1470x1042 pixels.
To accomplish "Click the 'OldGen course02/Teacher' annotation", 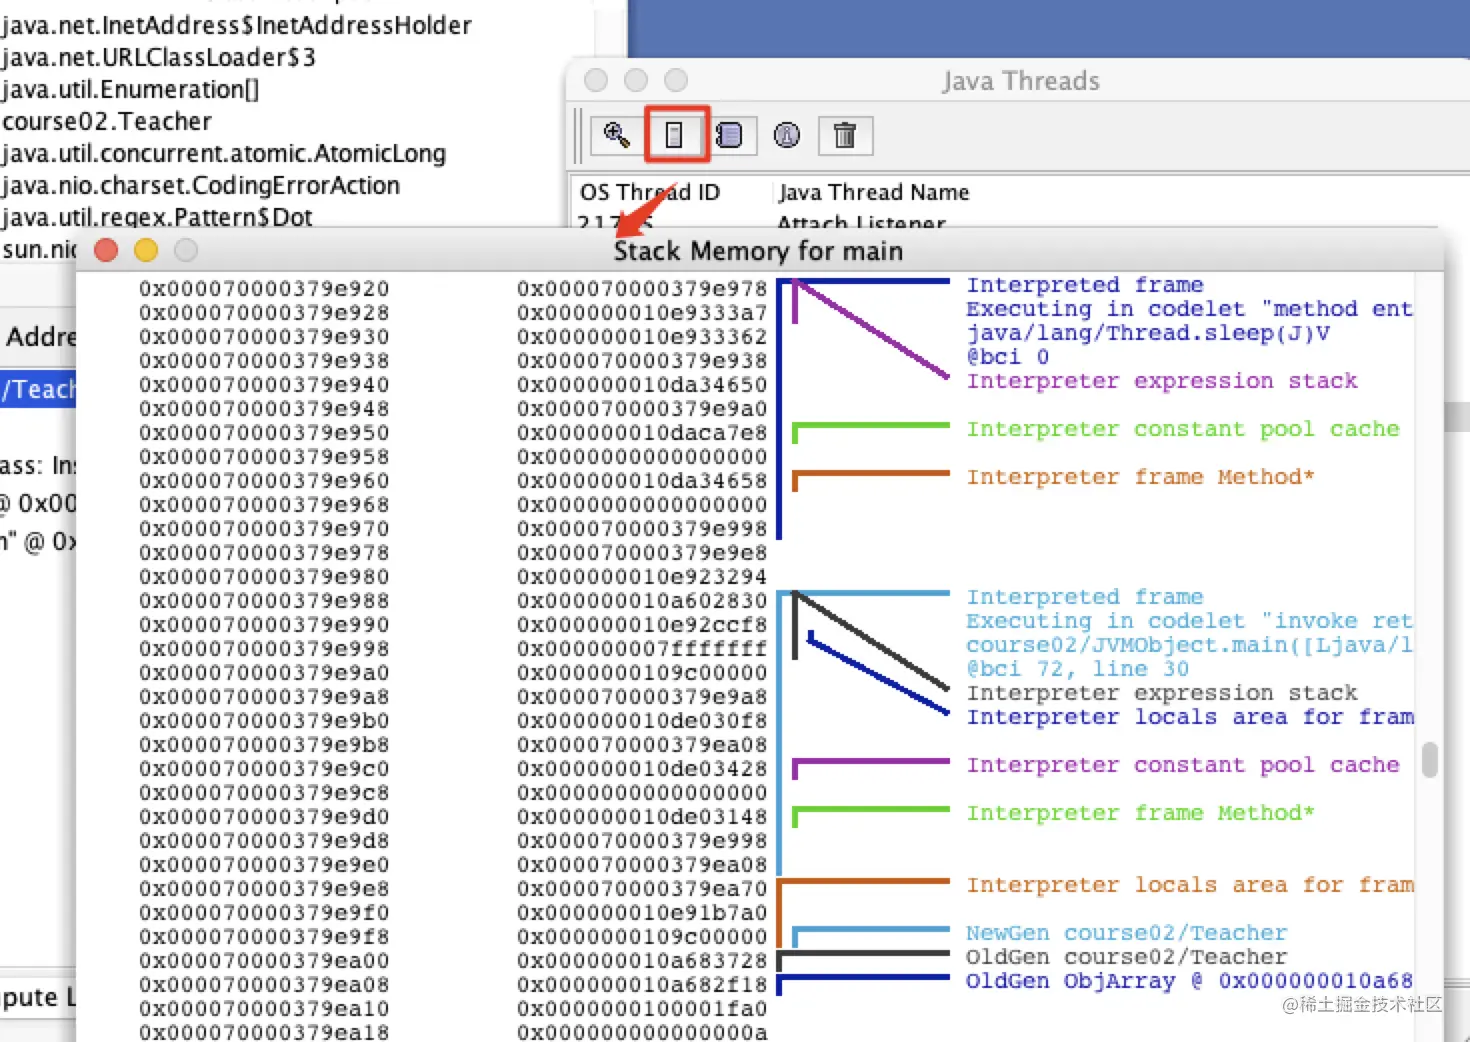I will (x=1126, y=957).
